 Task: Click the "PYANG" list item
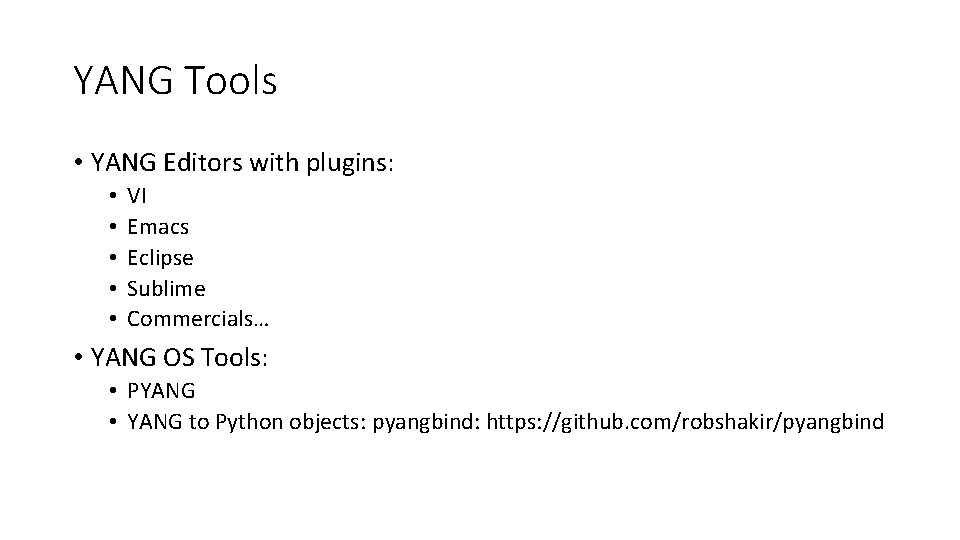pyautogui.click(x=161, y=391)
